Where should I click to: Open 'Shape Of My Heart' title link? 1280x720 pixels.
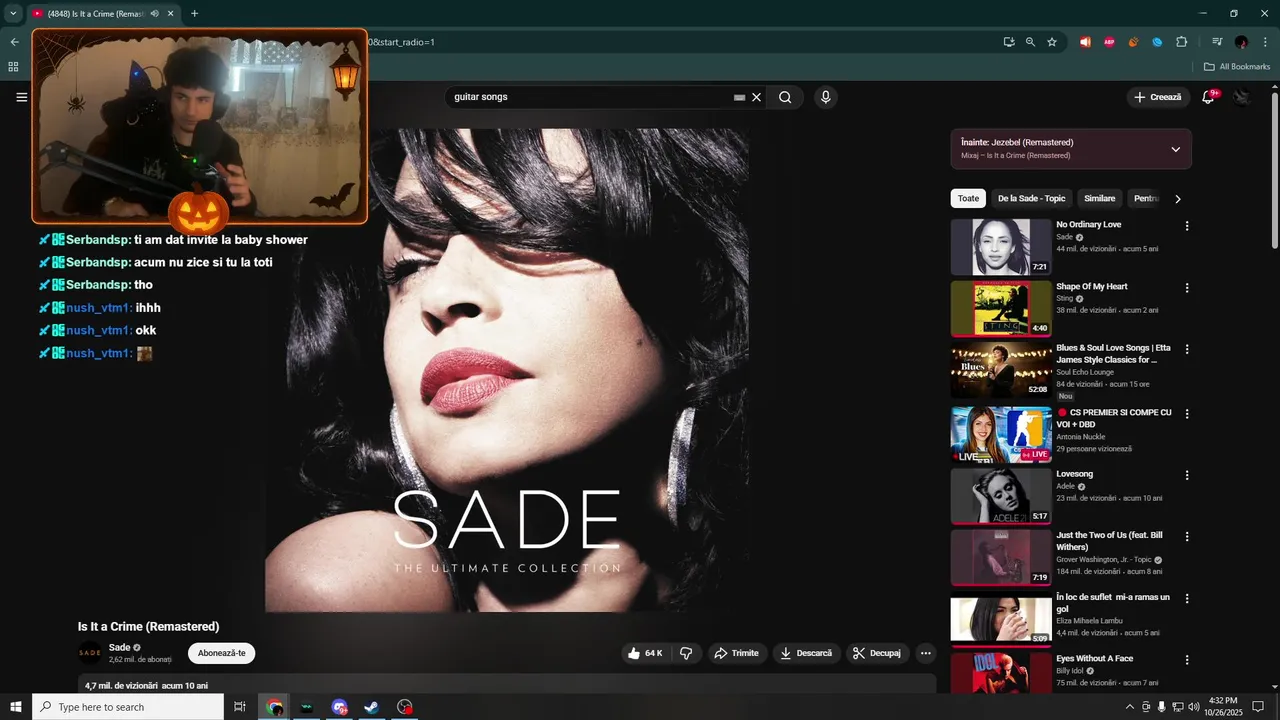(1092, 286)
